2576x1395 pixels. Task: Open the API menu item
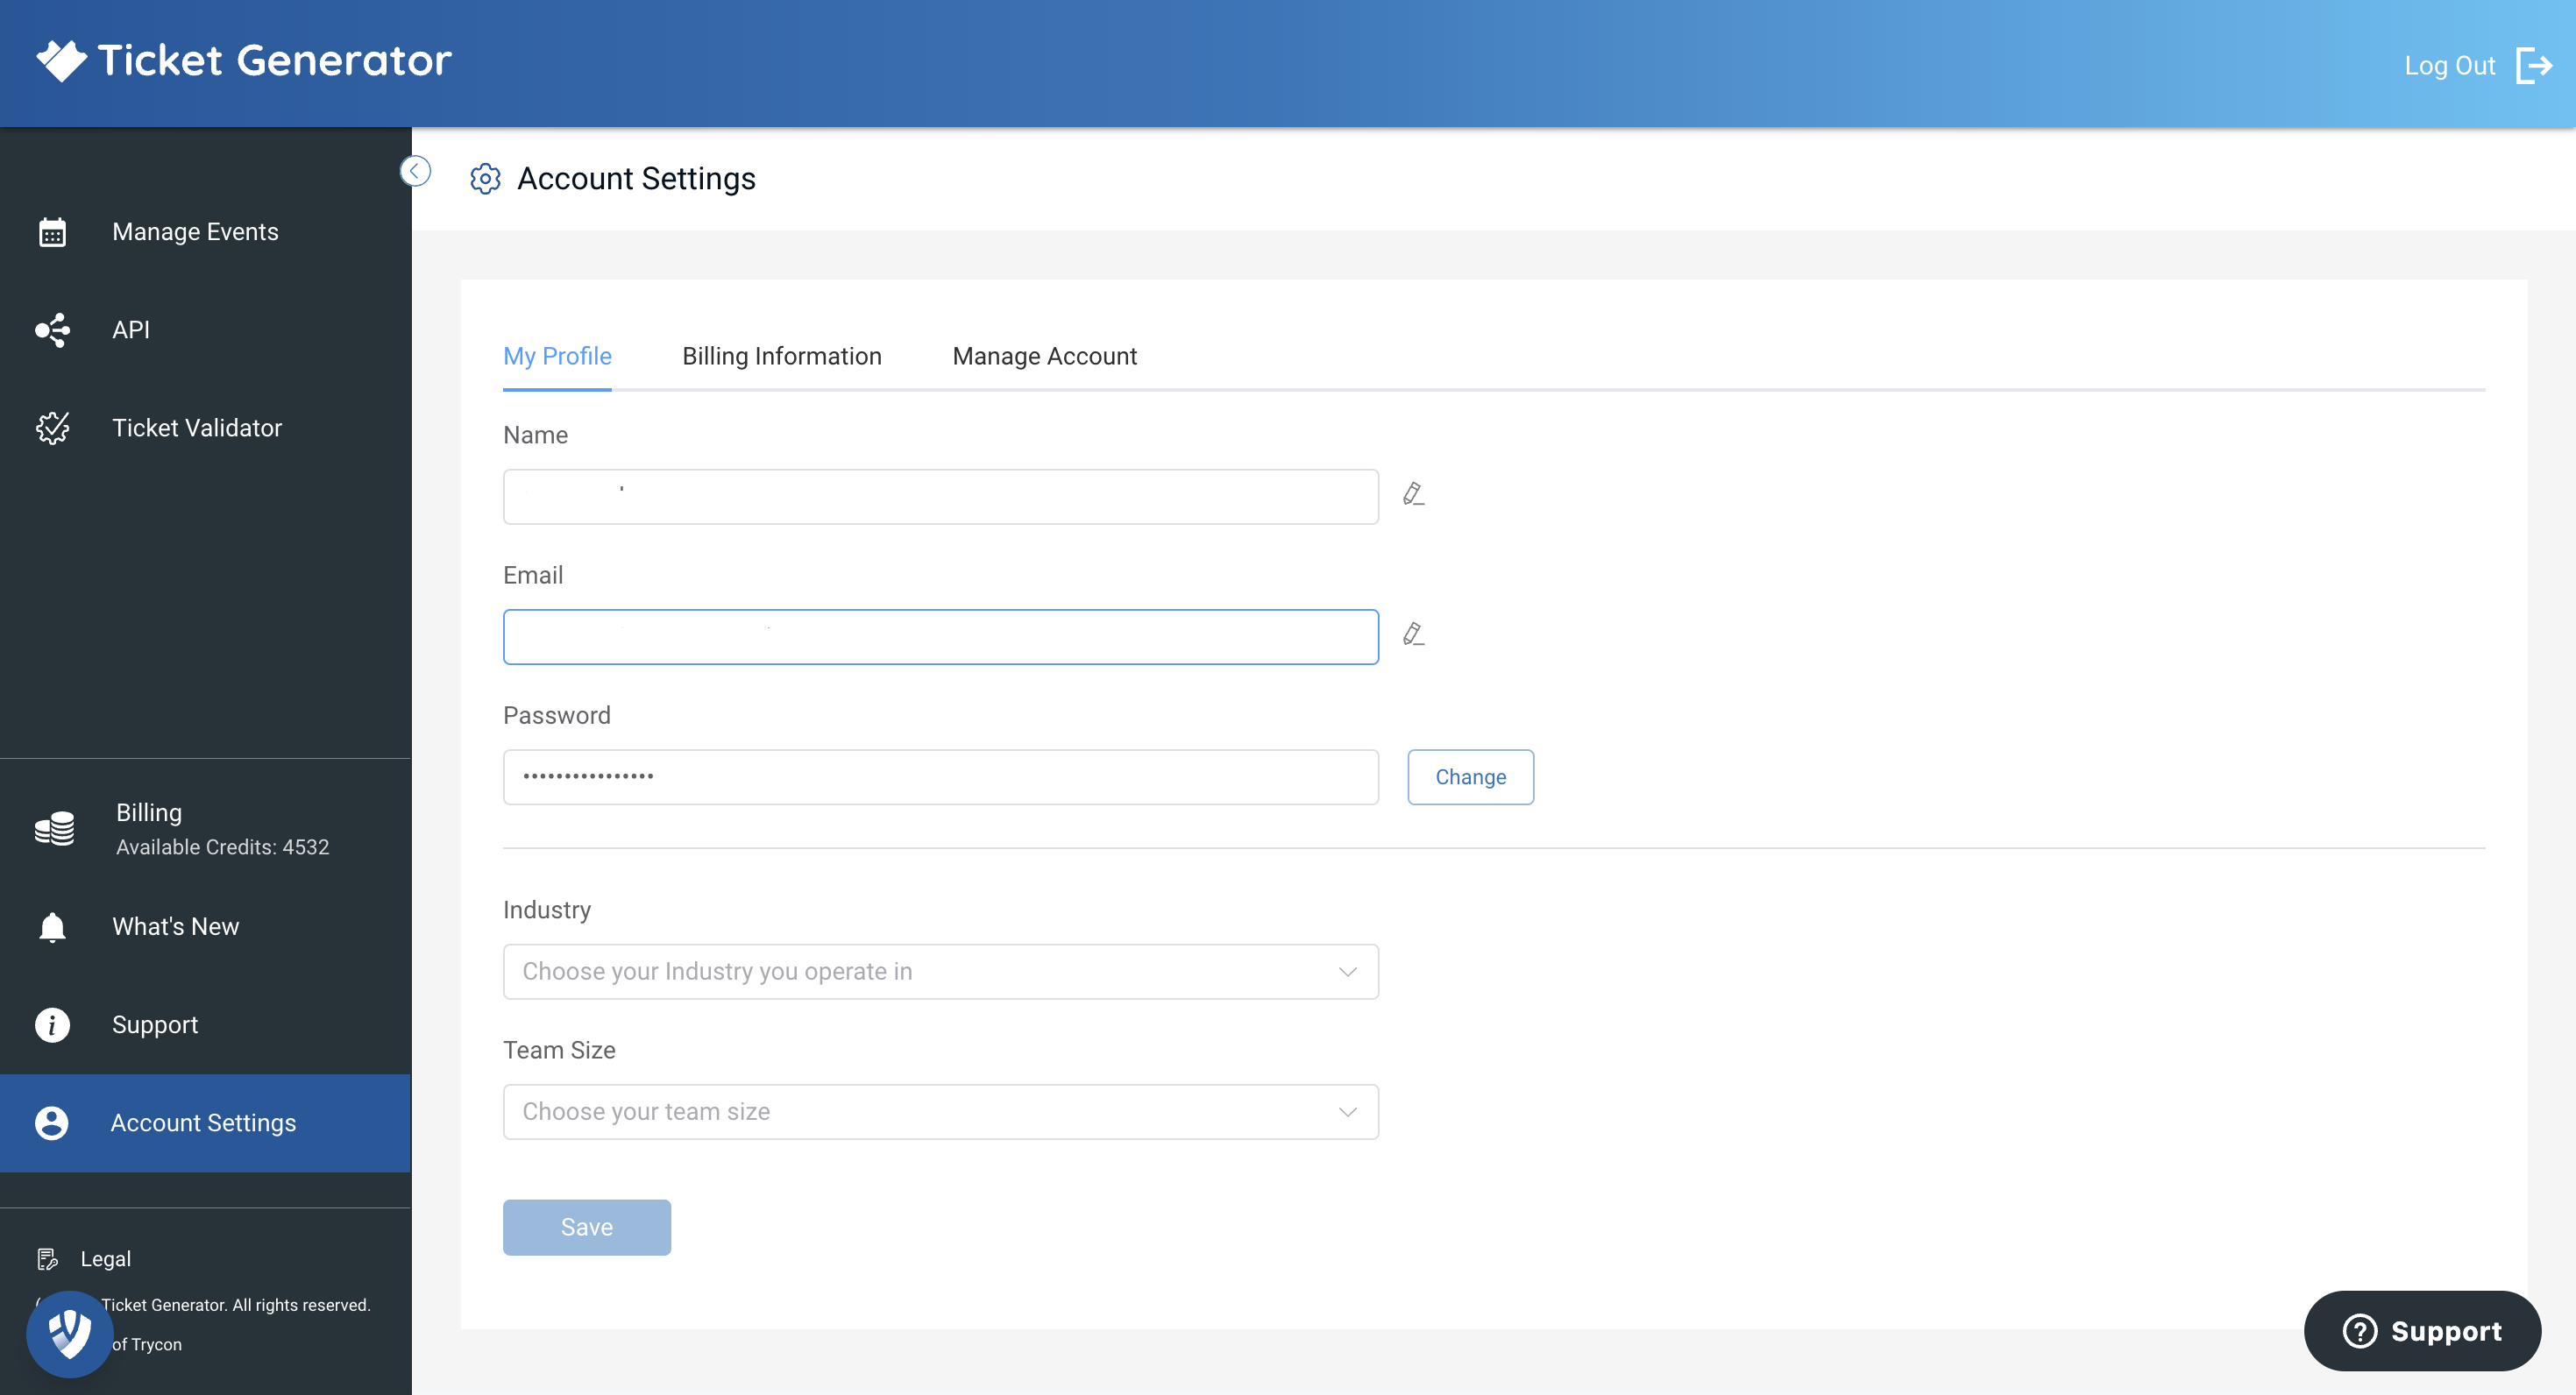(205, 330)
